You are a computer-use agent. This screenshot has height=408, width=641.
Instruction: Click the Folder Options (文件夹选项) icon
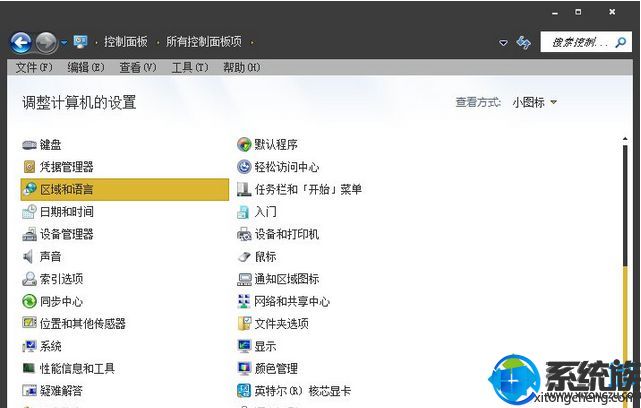pos(244,323)
